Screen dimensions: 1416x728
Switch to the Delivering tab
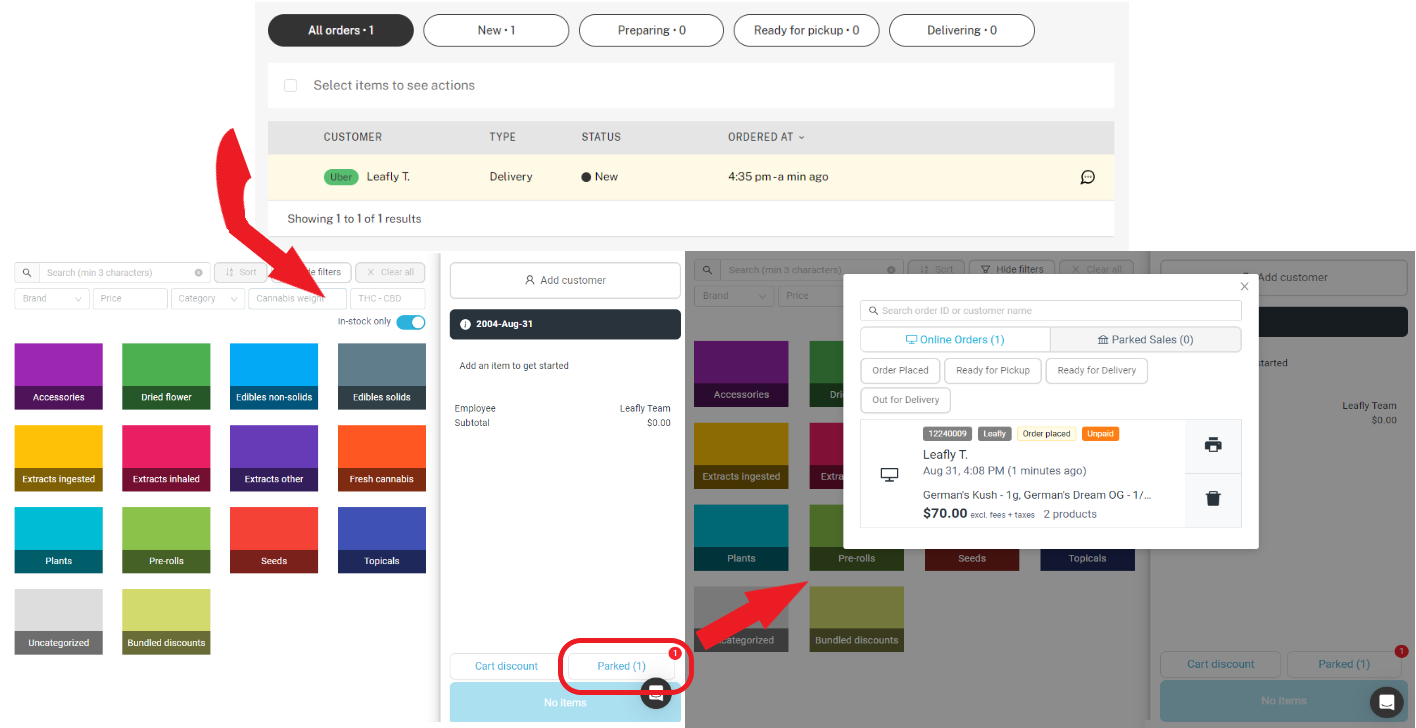click(961, 30)
